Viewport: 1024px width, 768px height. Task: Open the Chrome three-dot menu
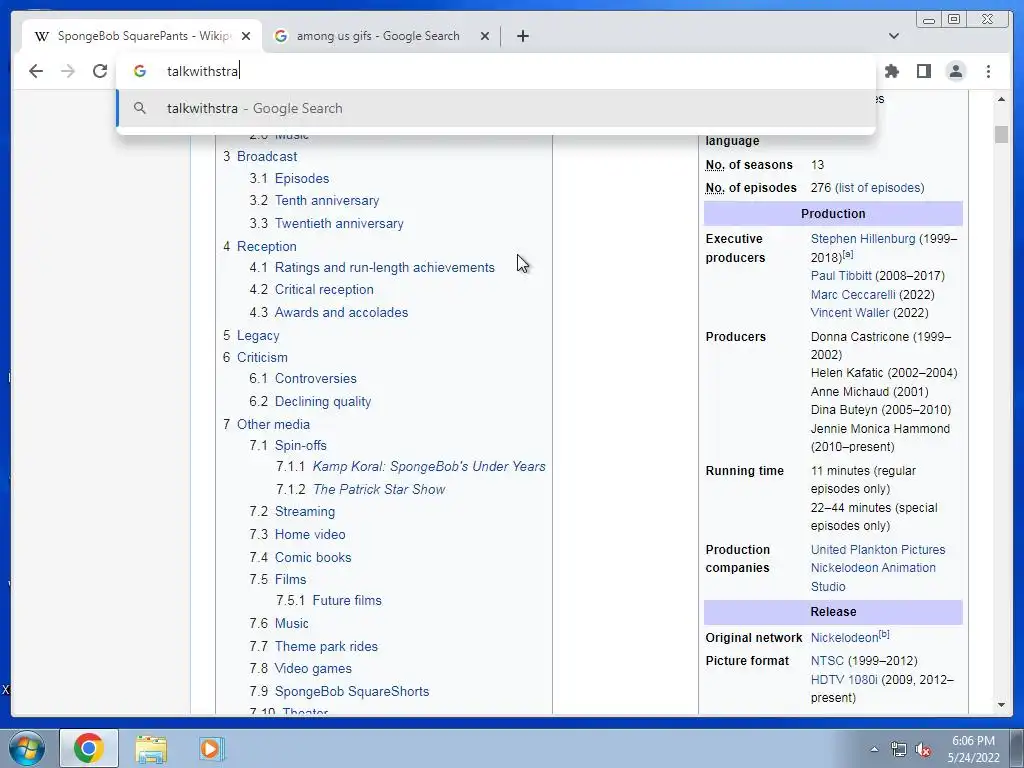pyautogui.click(x=988, y=71)
